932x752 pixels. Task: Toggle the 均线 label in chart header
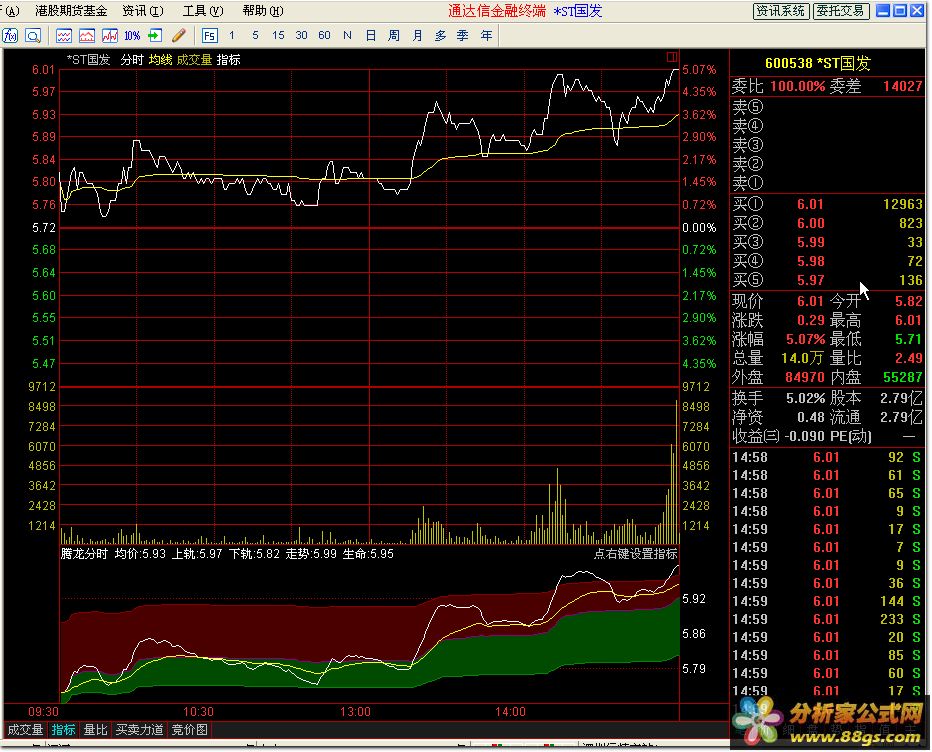coord(160,60)
